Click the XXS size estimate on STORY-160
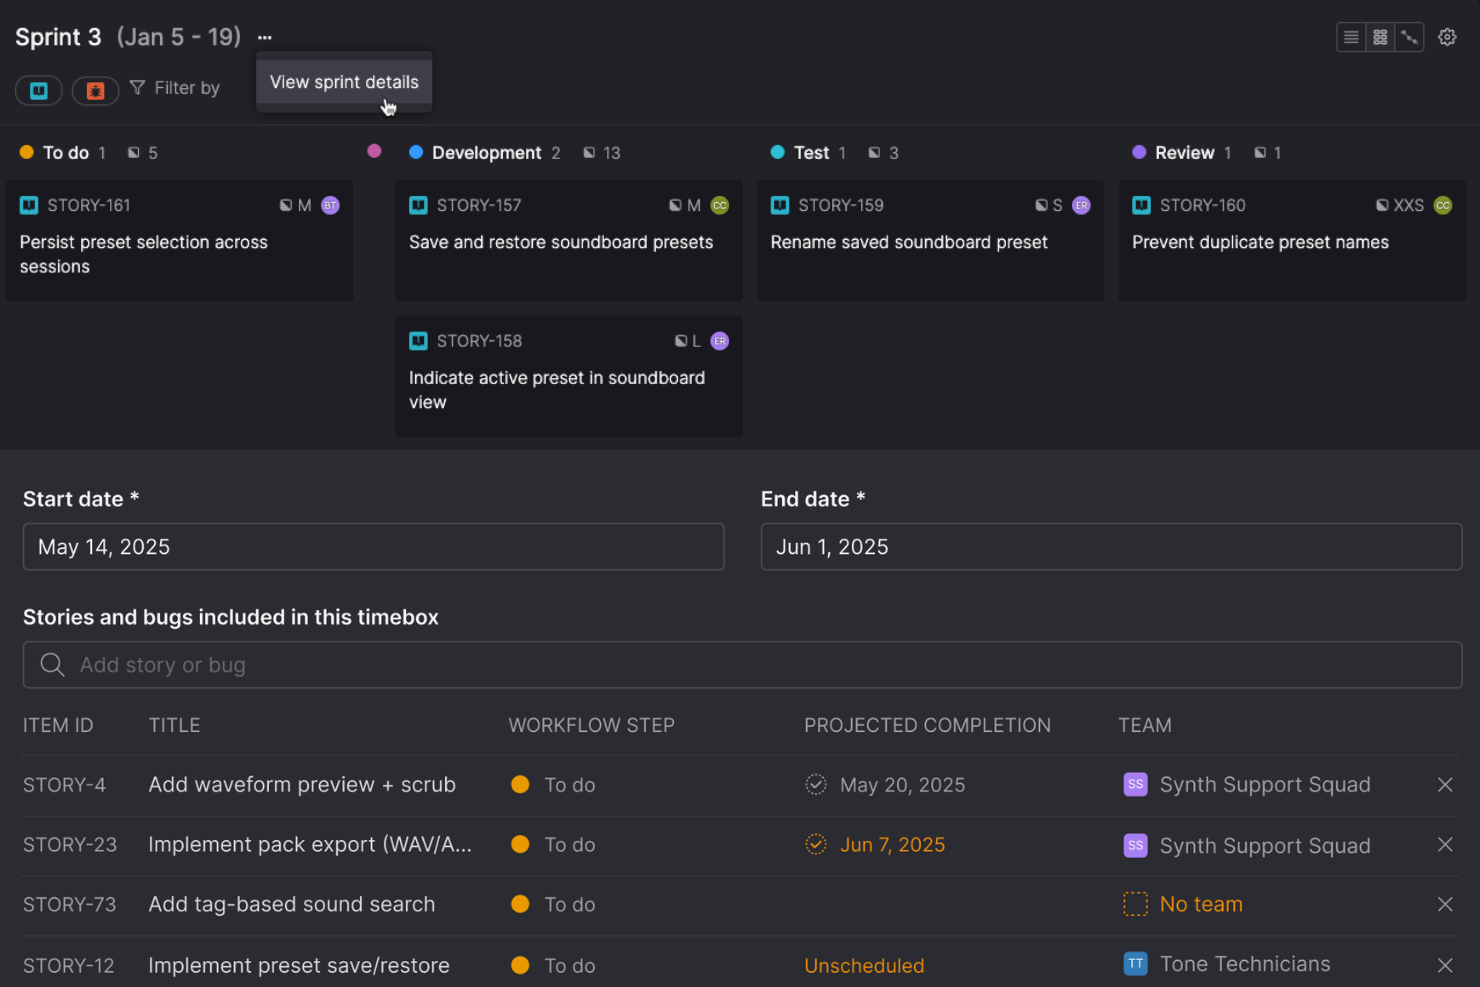1480x987 pixels. coord(1400,205)
